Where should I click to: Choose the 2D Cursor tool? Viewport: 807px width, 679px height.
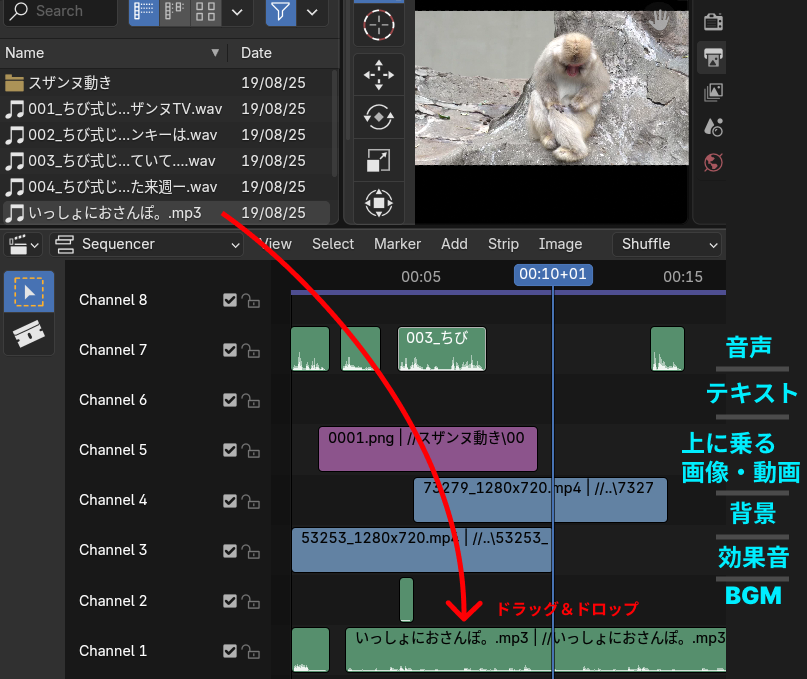click(378, 25)
